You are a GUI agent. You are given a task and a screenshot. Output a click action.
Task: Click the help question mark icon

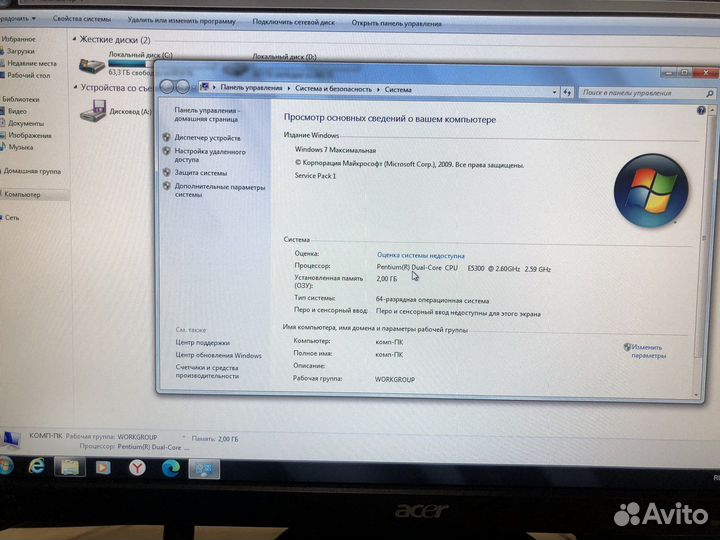tap(701, 110)
